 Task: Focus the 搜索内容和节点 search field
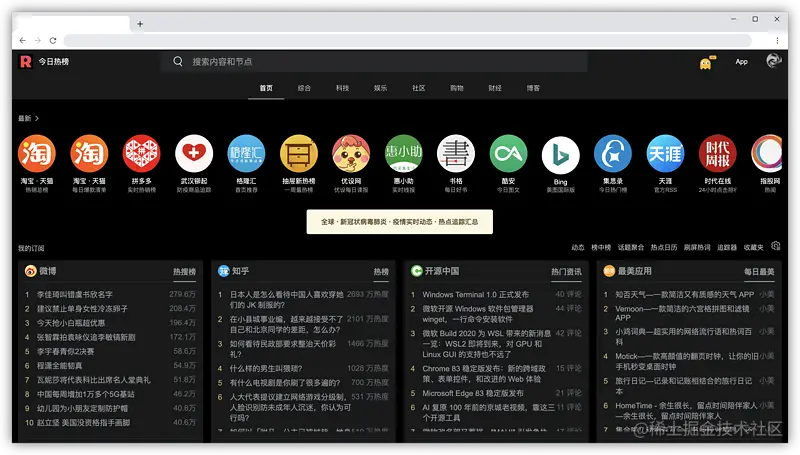pos(374,62)
